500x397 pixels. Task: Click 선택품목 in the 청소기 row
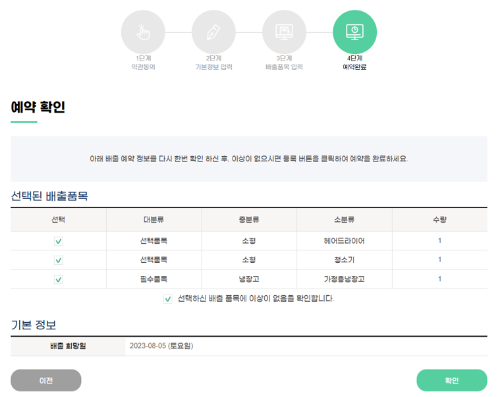[x=154, y=260]
